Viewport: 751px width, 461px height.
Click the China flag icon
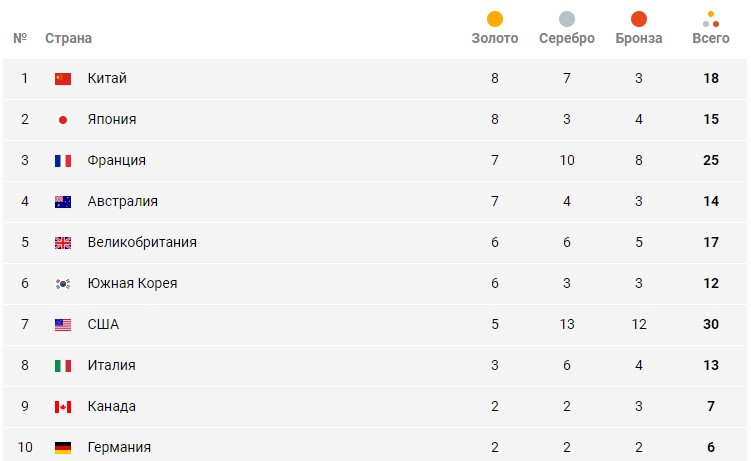pyautogui.click(x=63, y=79)
